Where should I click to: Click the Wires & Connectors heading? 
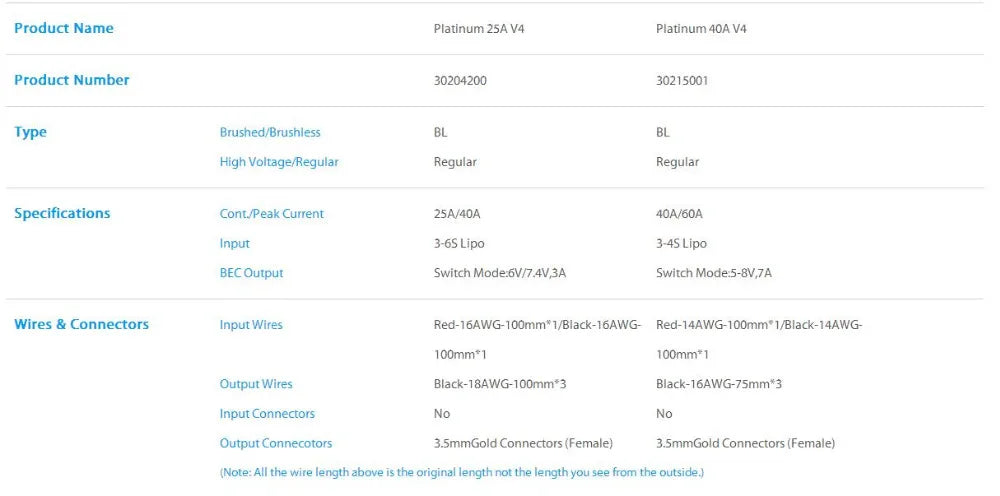coord(81,324)
